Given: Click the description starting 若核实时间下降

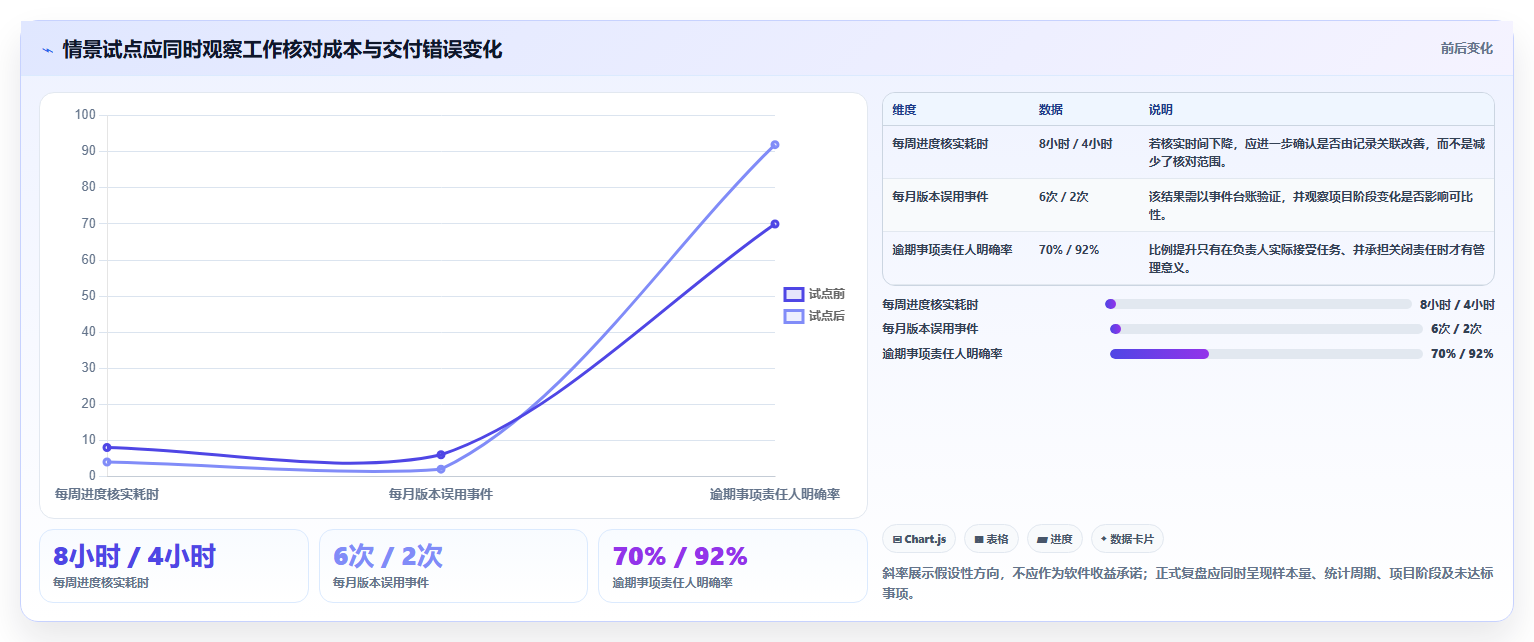Looking at the screenshot, I should 1317,152.
